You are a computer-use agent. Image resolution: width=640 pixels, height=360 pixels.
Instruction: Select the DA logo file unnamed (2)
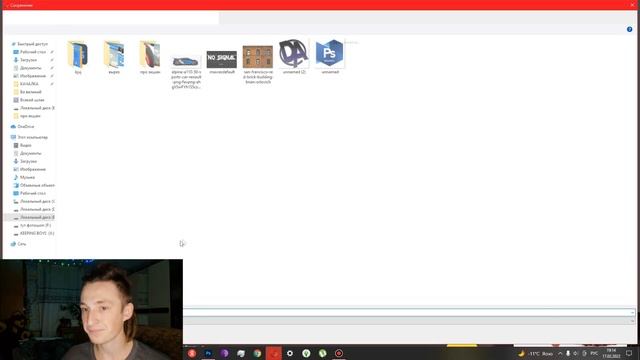pos(293,53)
